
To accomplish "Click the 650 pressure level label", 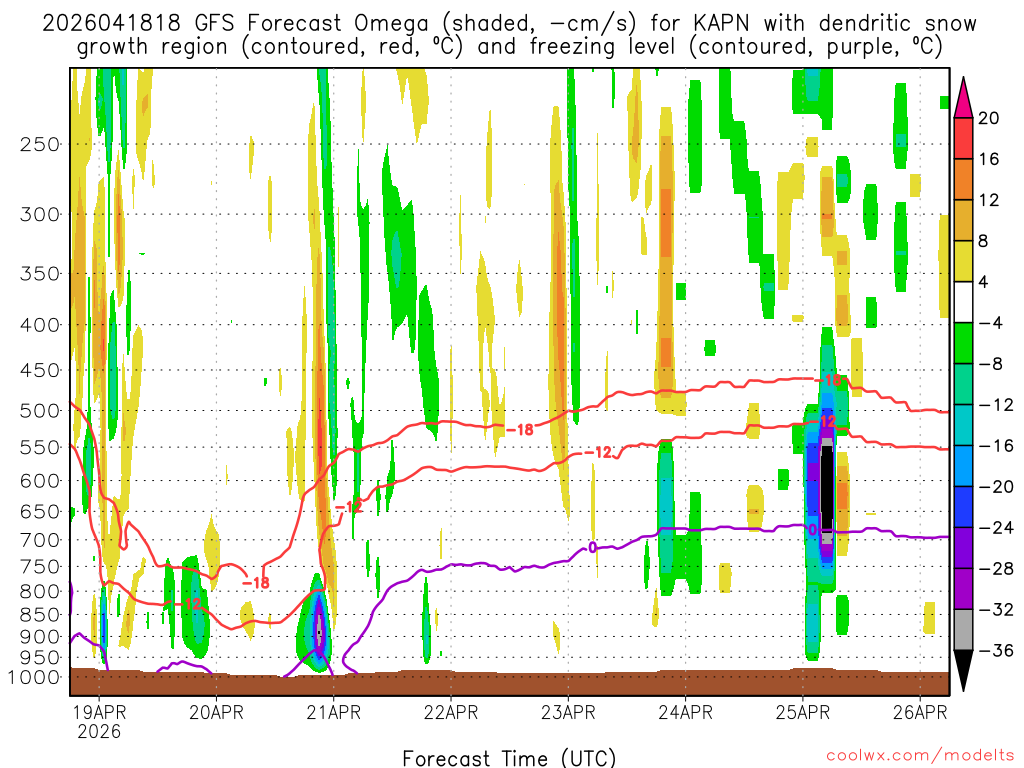I will [40, 511].
